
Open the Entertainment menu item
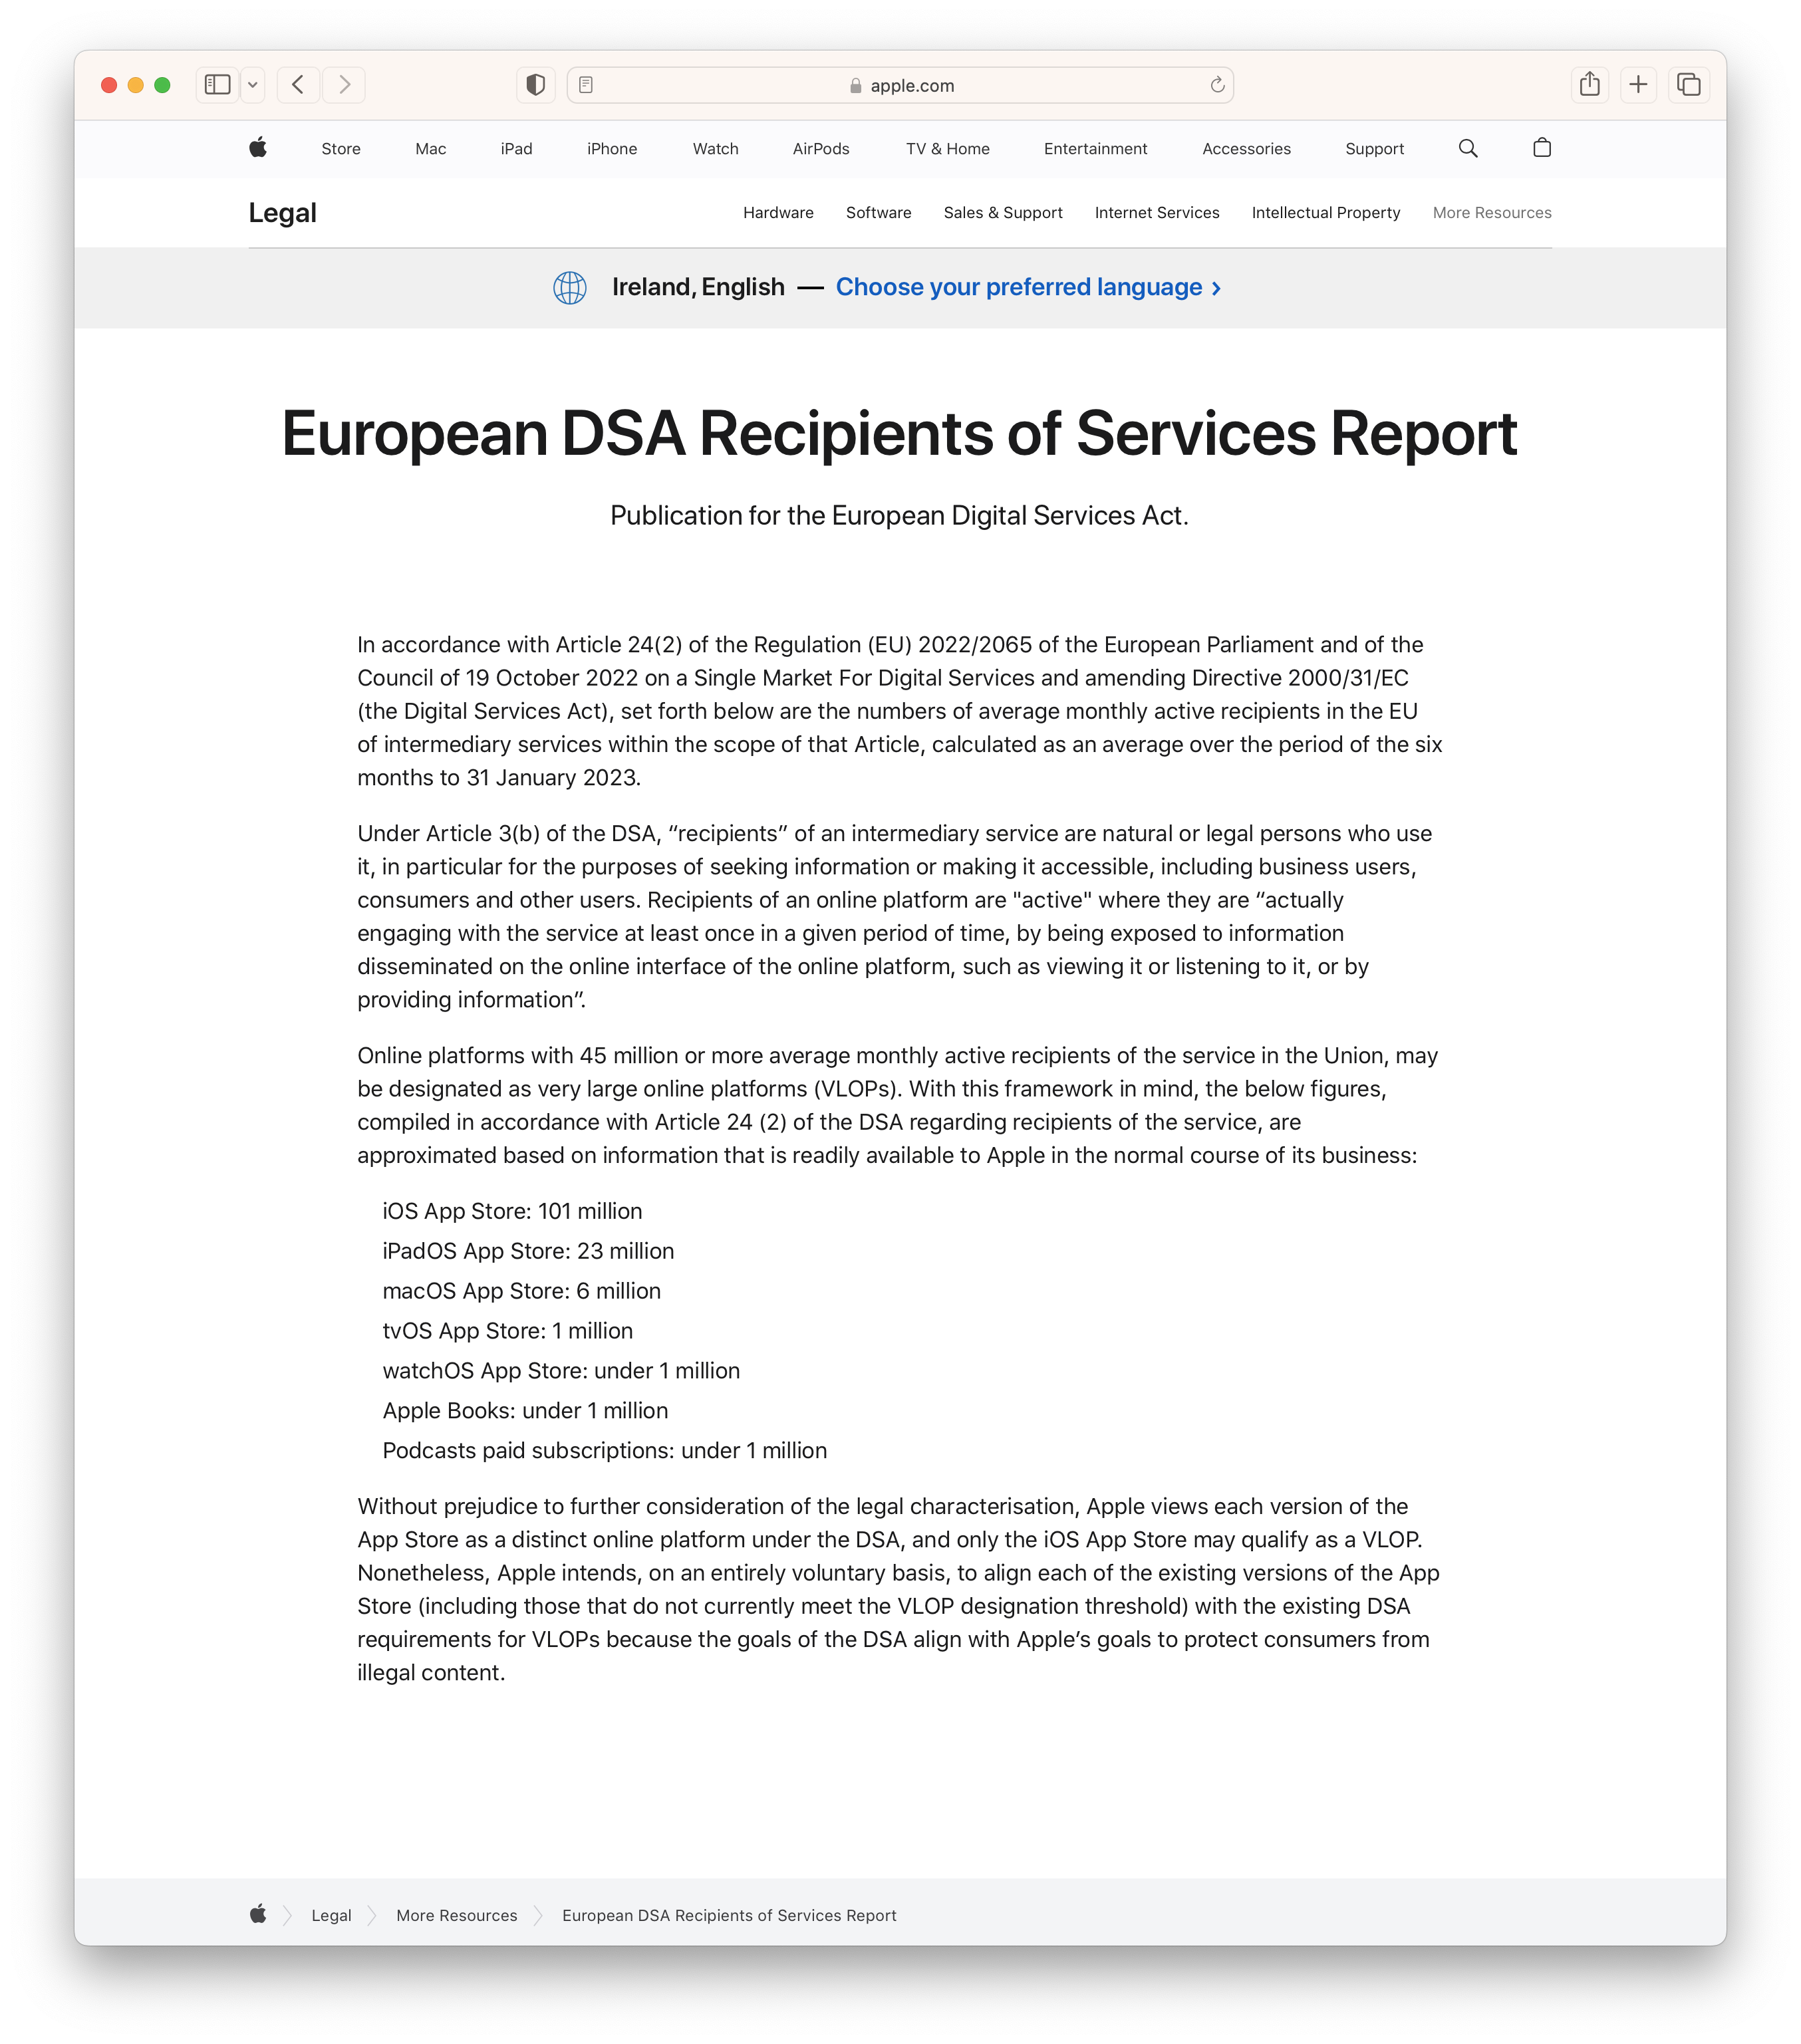point(1096,149)
